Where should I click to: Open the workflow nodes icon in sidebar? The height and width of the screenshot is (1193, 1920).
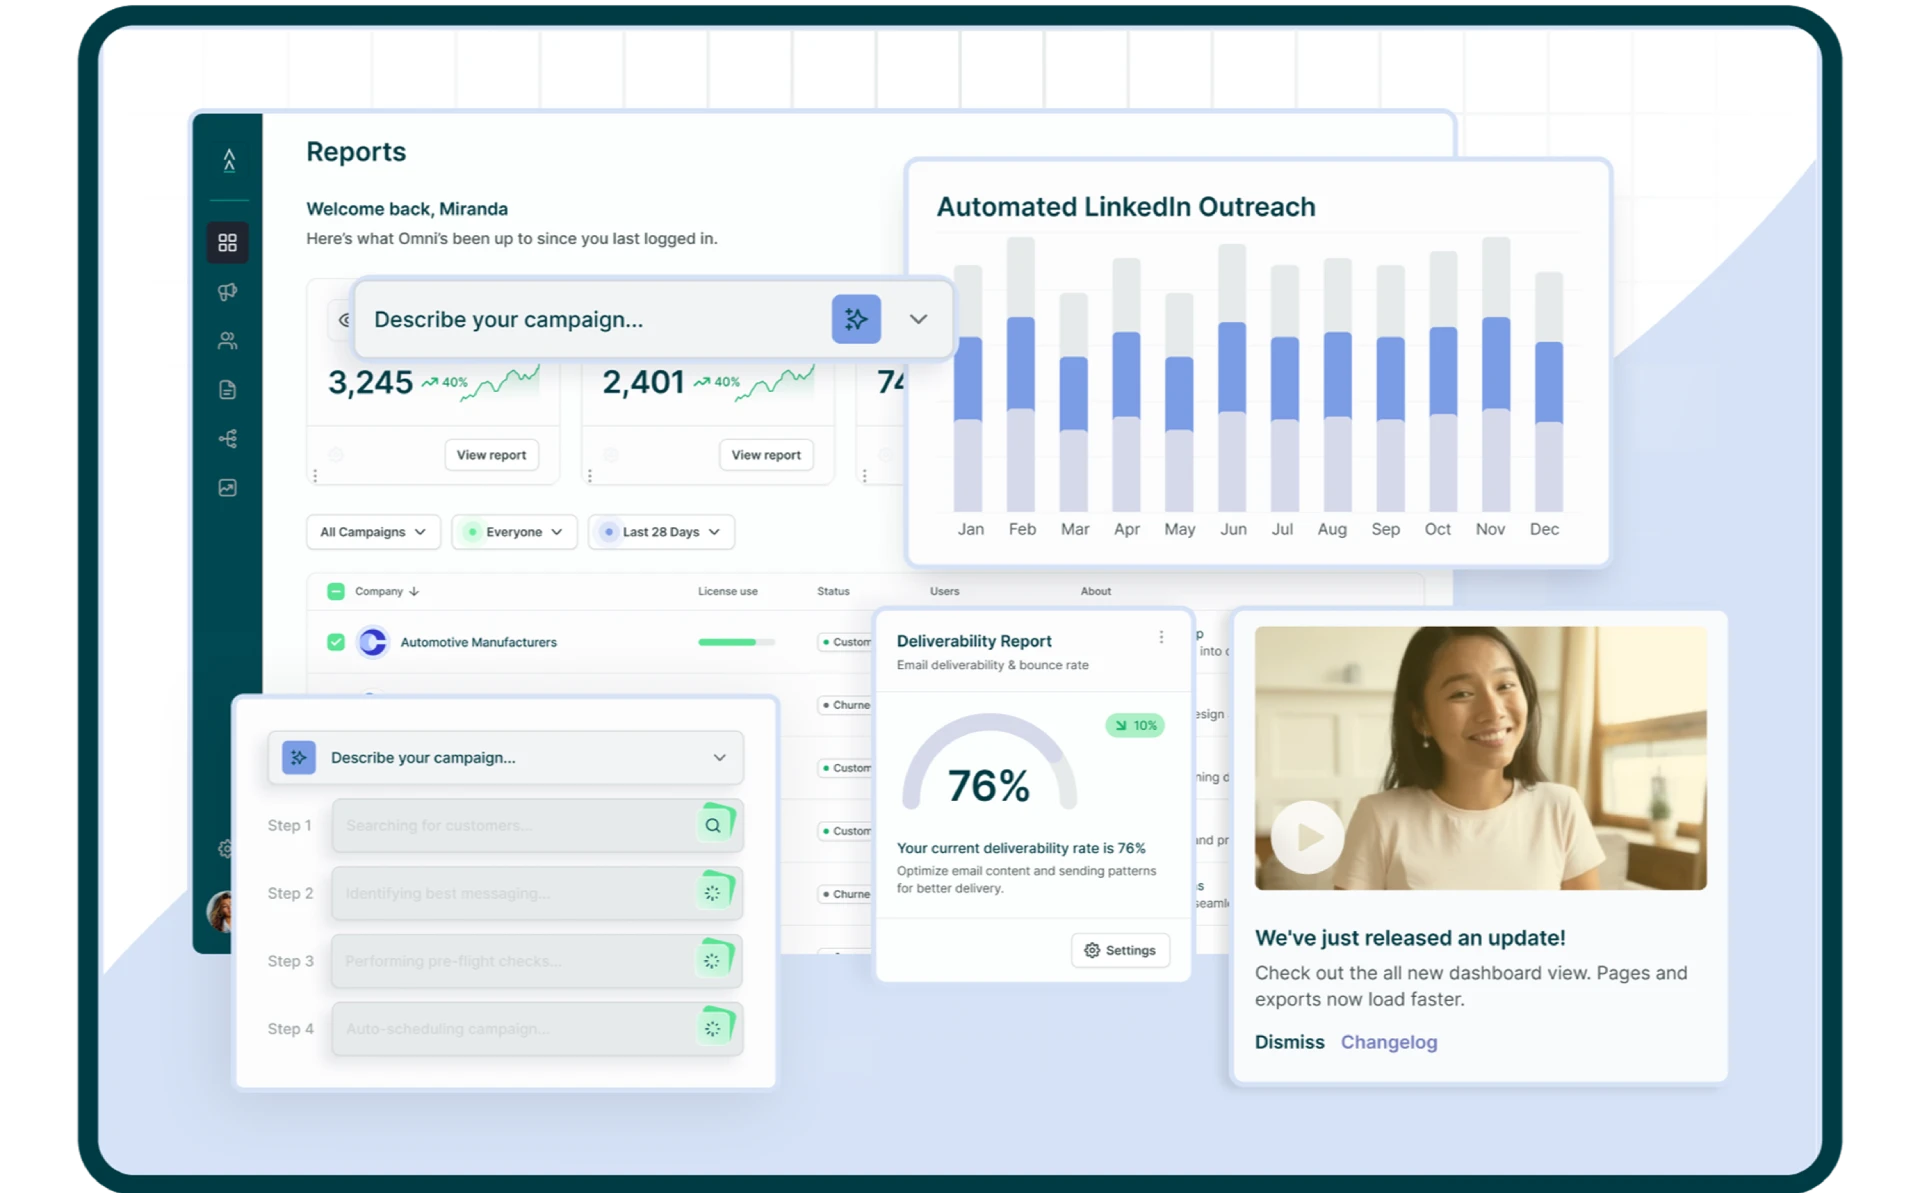click(x=228, y=439)
